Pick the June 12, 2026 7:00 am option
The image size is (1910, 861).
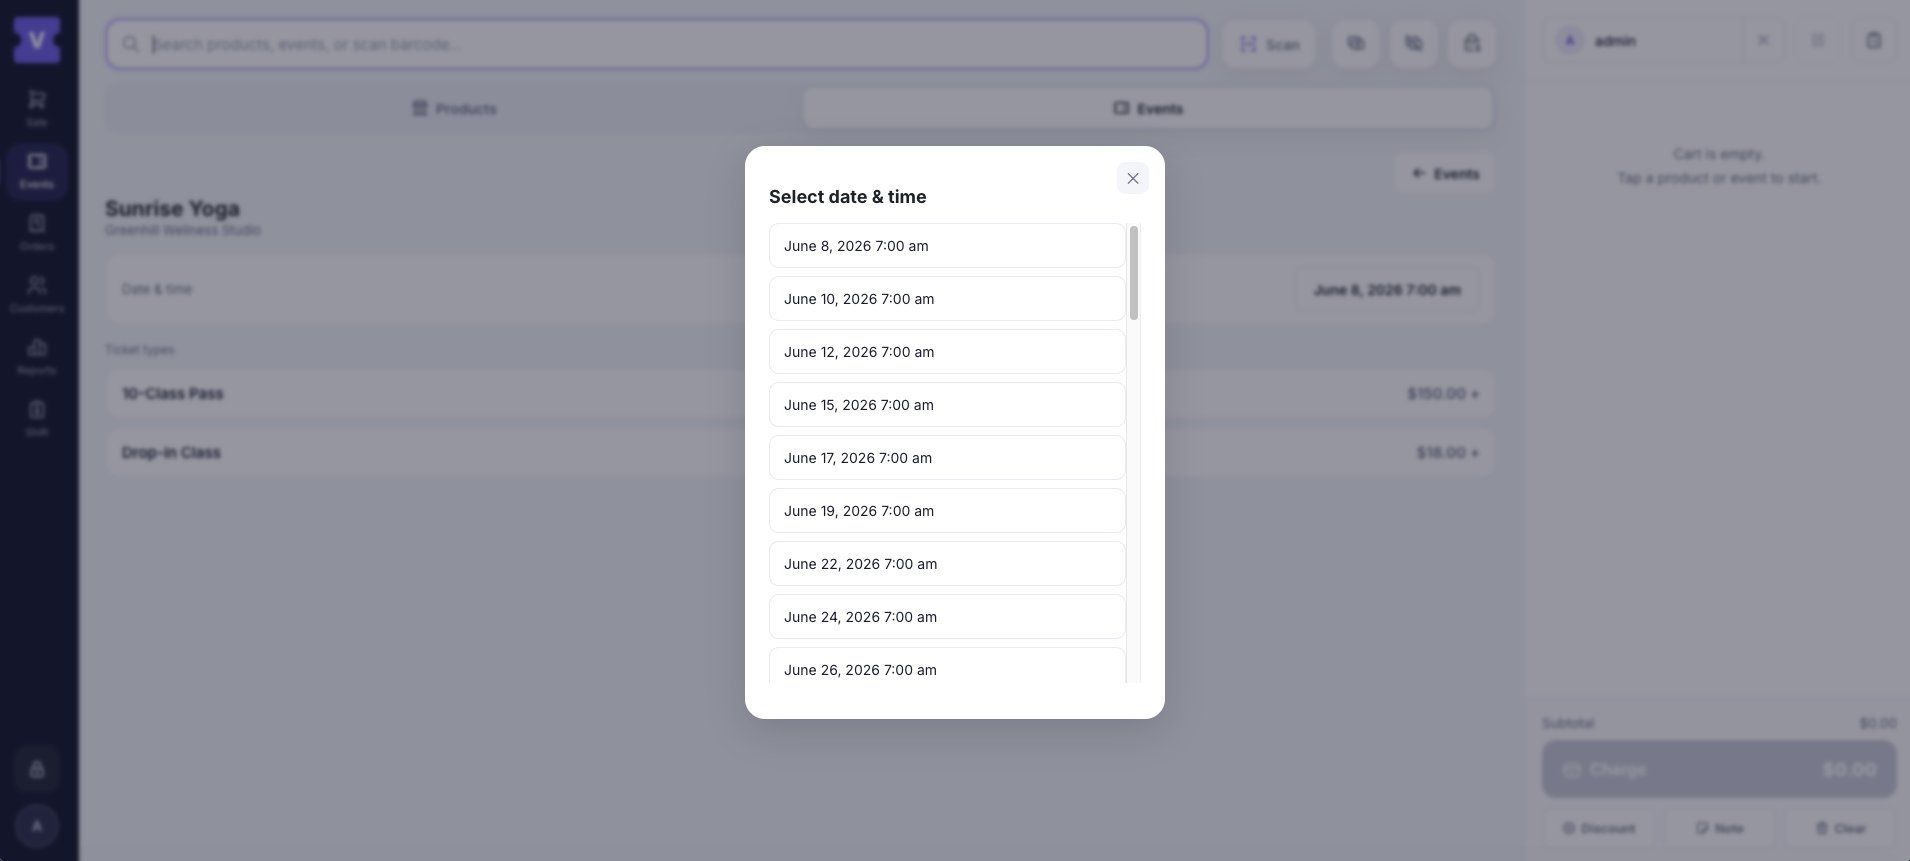pos(947,352)
